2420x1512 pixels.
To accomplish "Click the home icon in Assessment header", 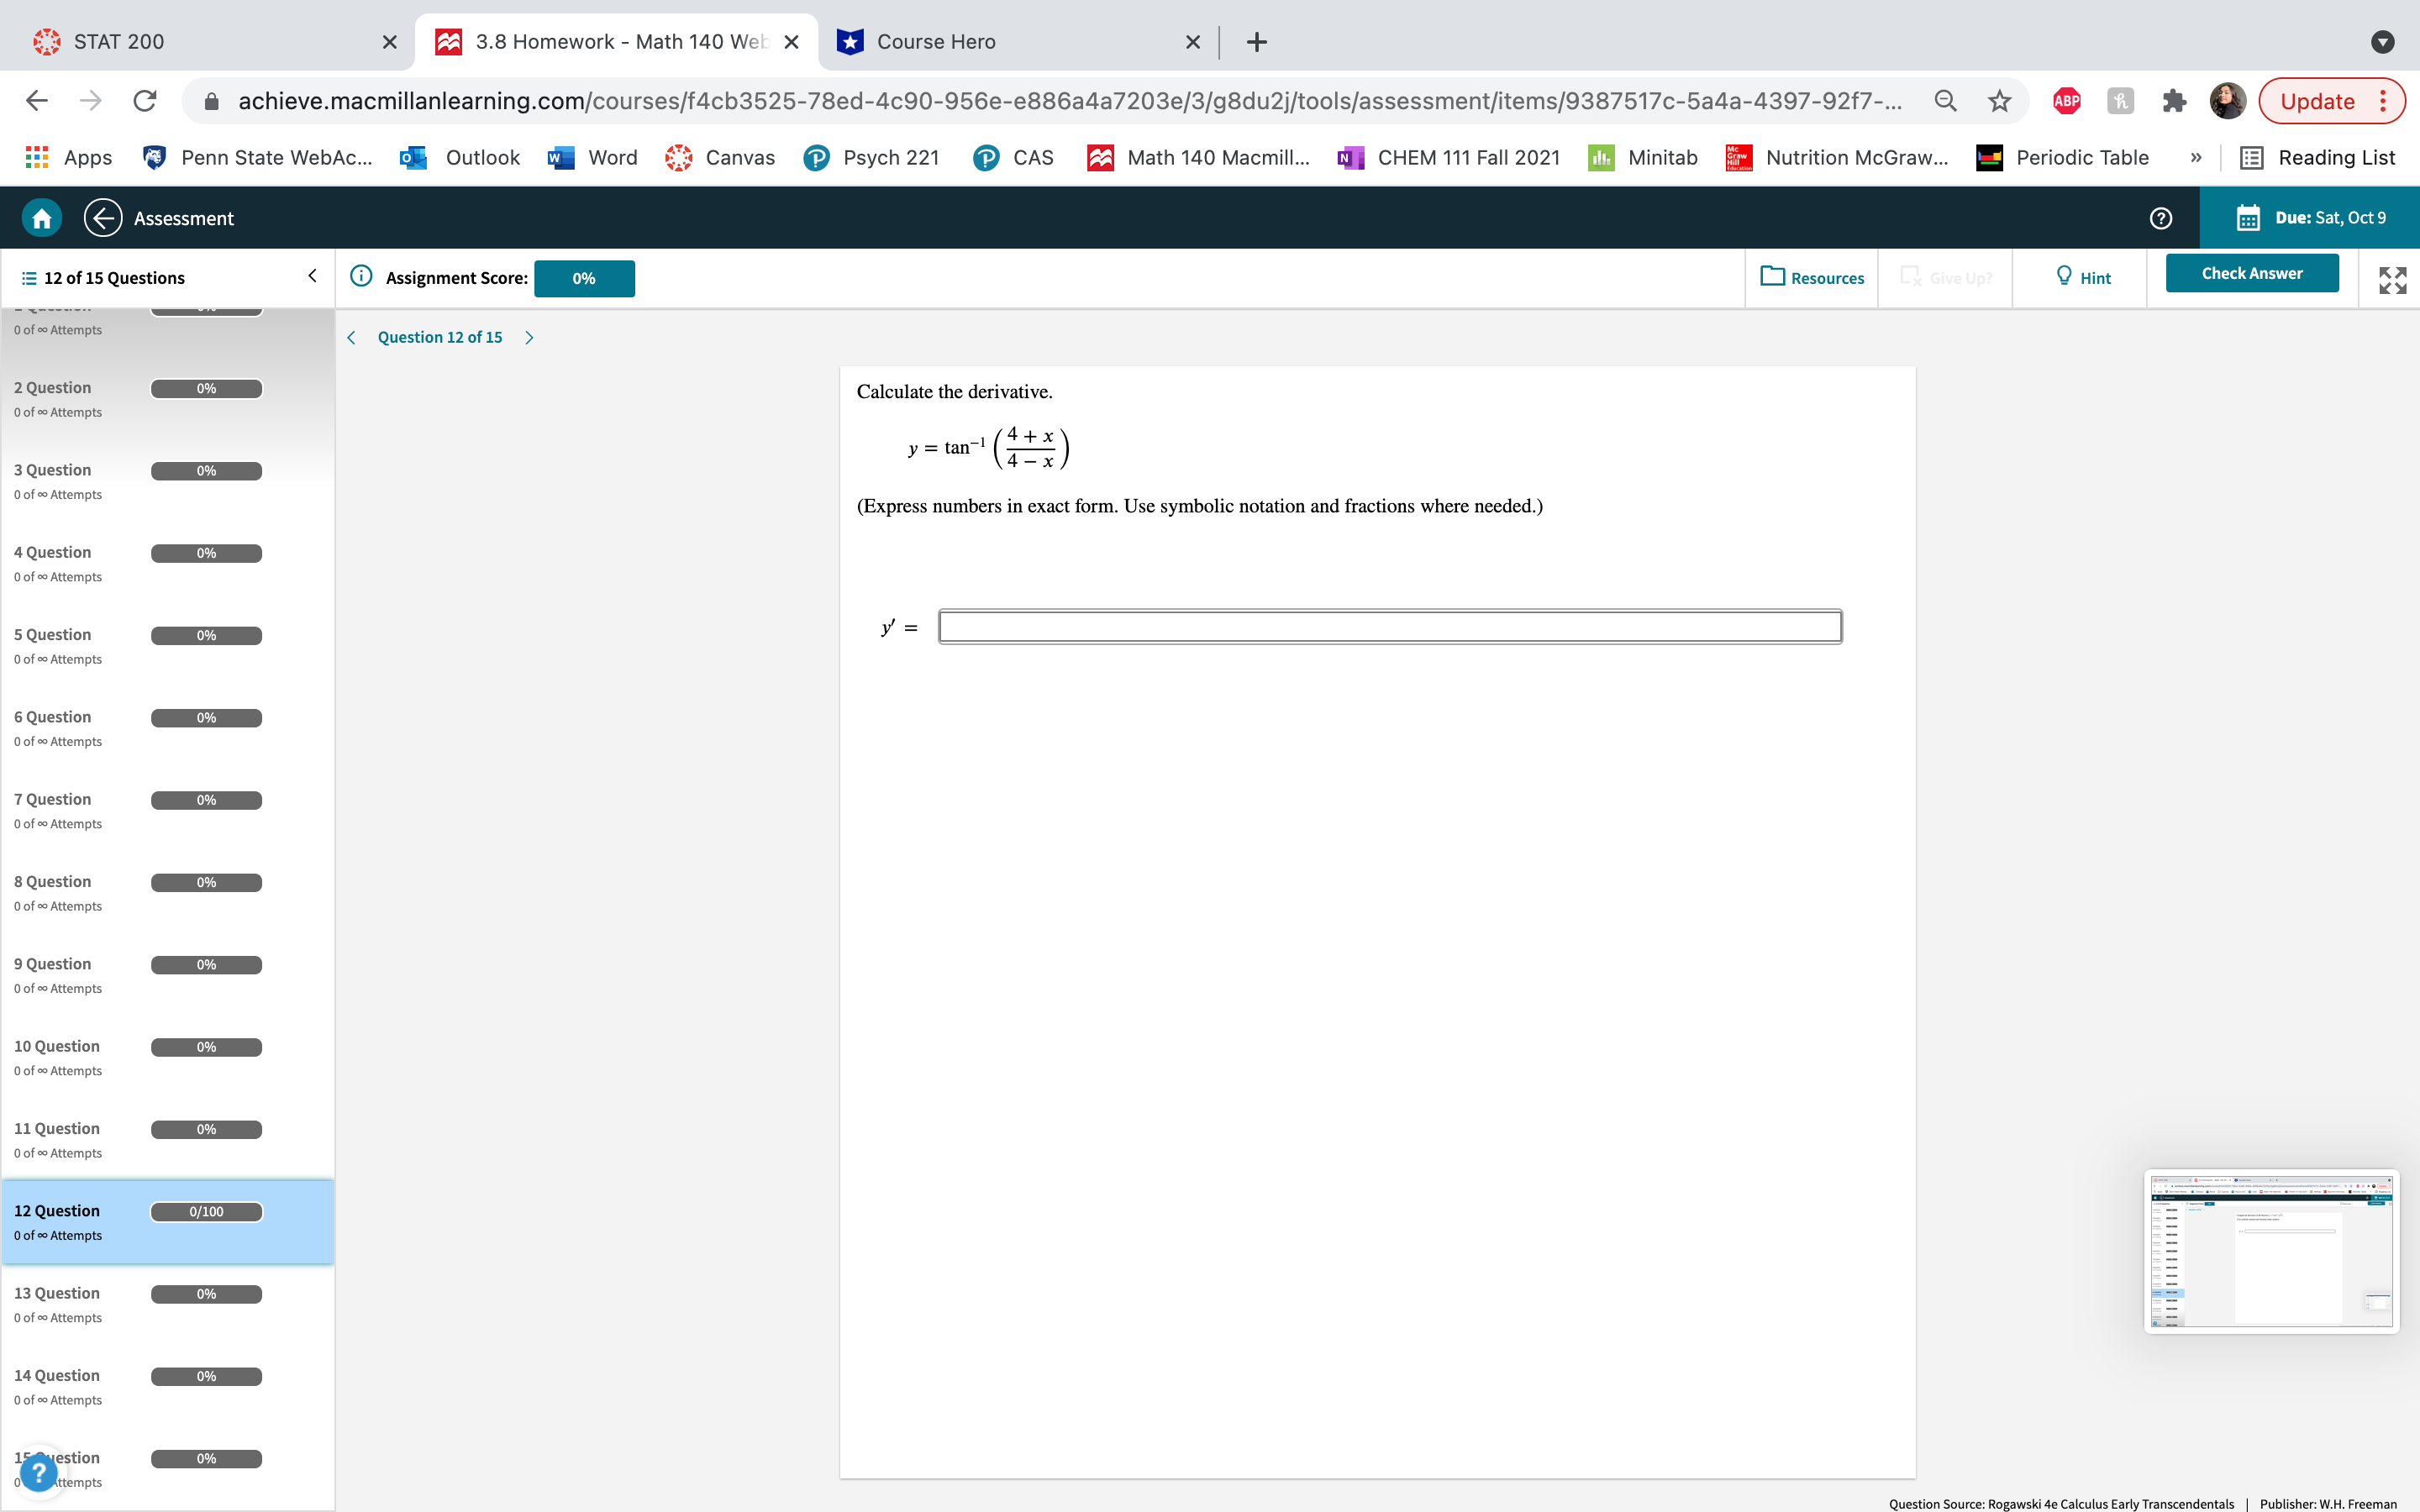I will coord(41,218).
